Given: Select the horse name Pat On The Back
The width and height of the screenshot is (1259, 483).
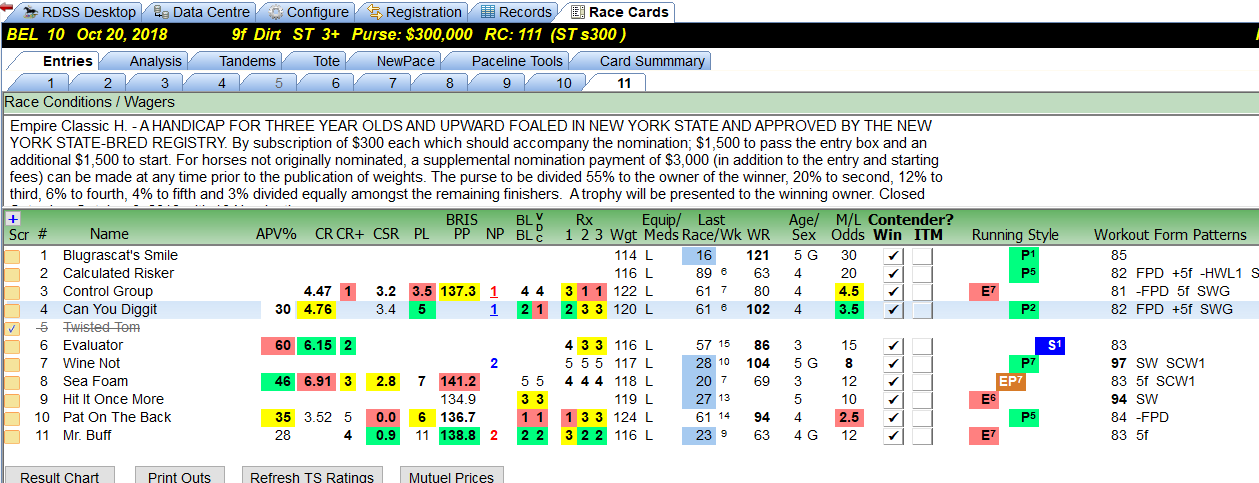Looking at the screenshot, I should tap(117, 417).
